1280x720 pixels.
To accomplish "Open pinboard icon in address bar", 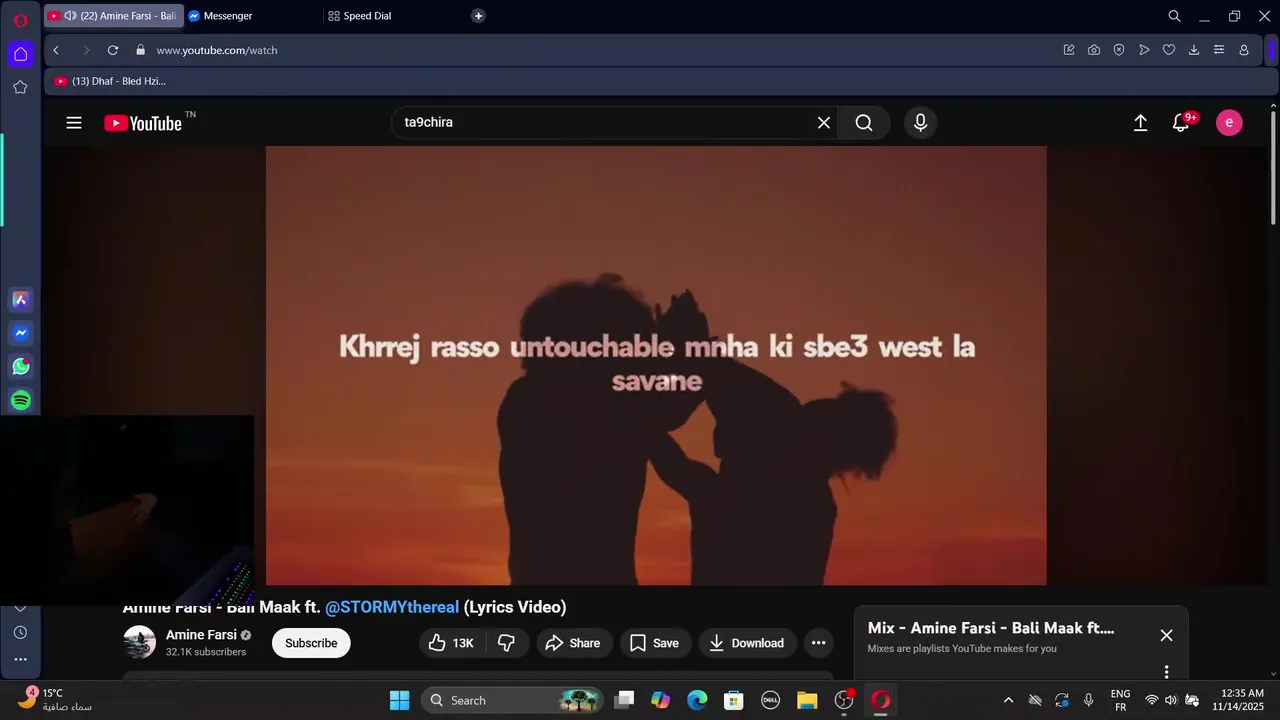I will [1069, 50].
